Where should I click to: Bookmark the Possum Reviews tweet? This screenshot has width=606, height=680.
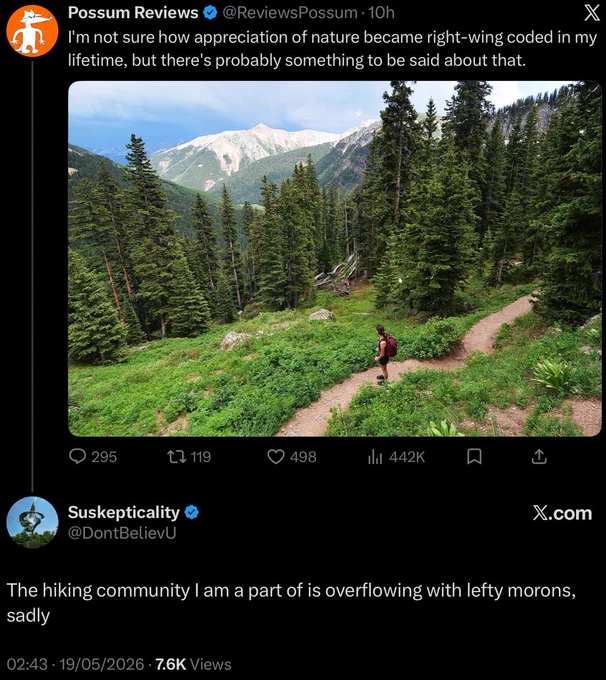(474, 456)
